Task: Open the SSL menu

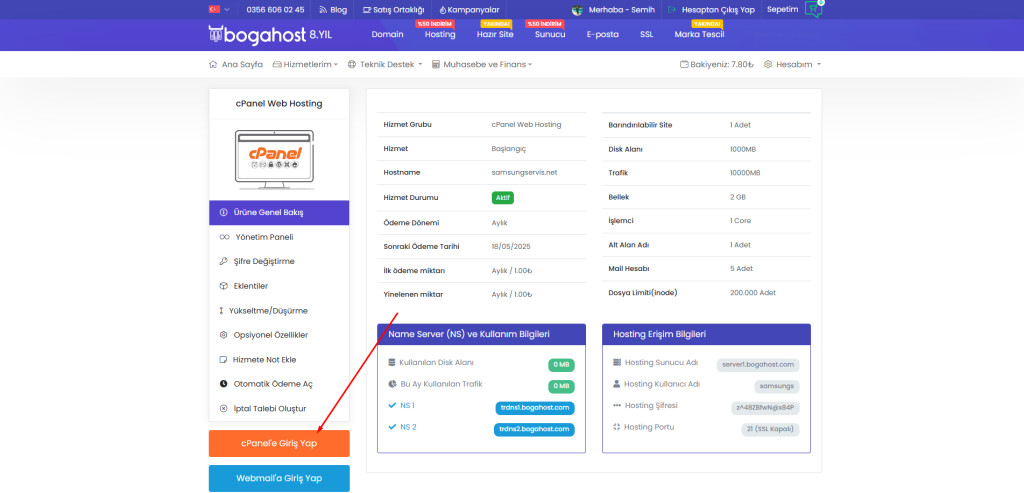Action: [647, 34]
